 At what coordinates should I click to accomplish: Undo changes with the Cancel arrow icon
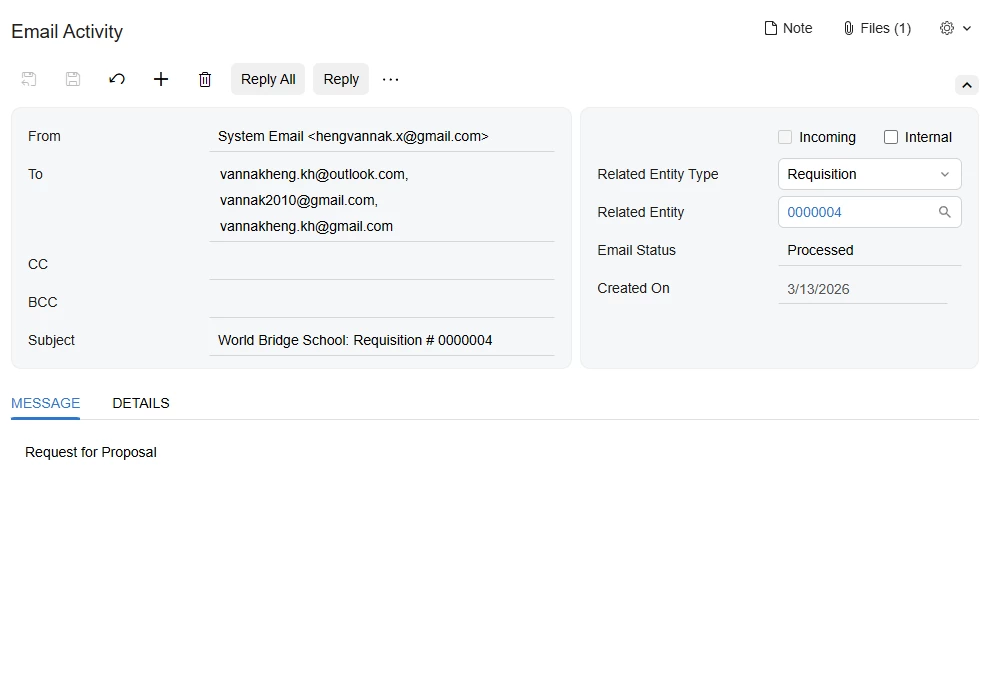tap(117, 79)
